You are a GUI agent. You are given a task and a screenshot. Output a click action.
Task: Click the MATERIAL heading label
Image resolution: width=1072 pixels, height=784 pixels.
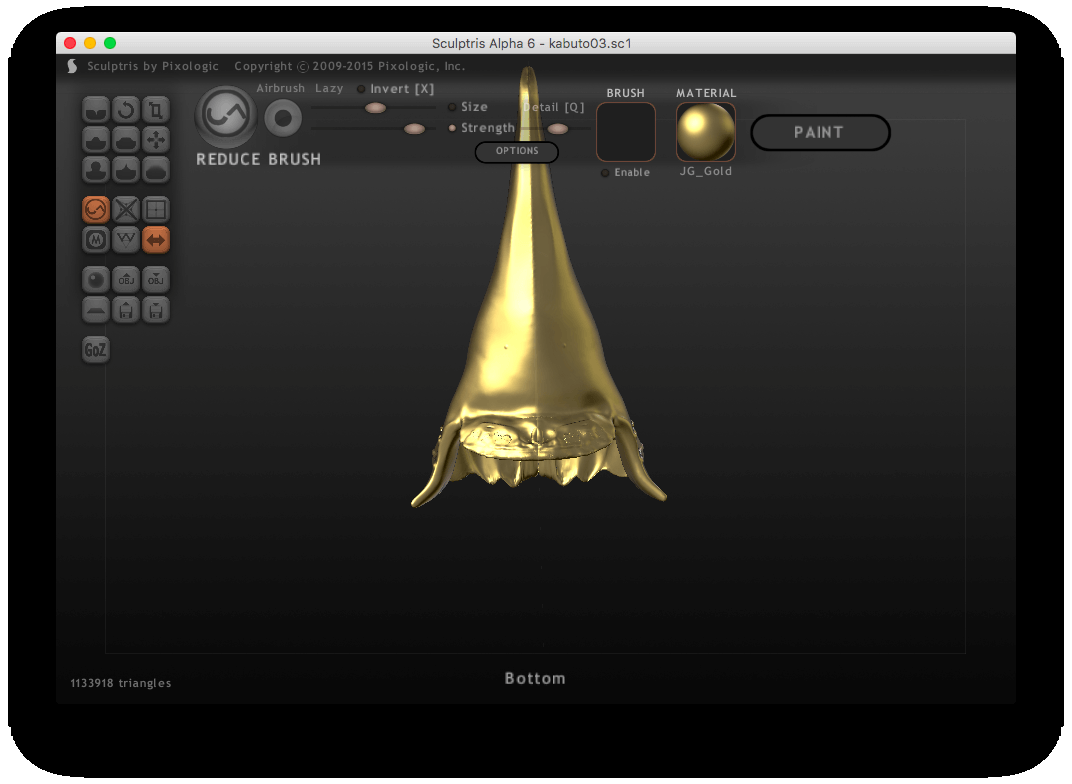tap(706, 93)
